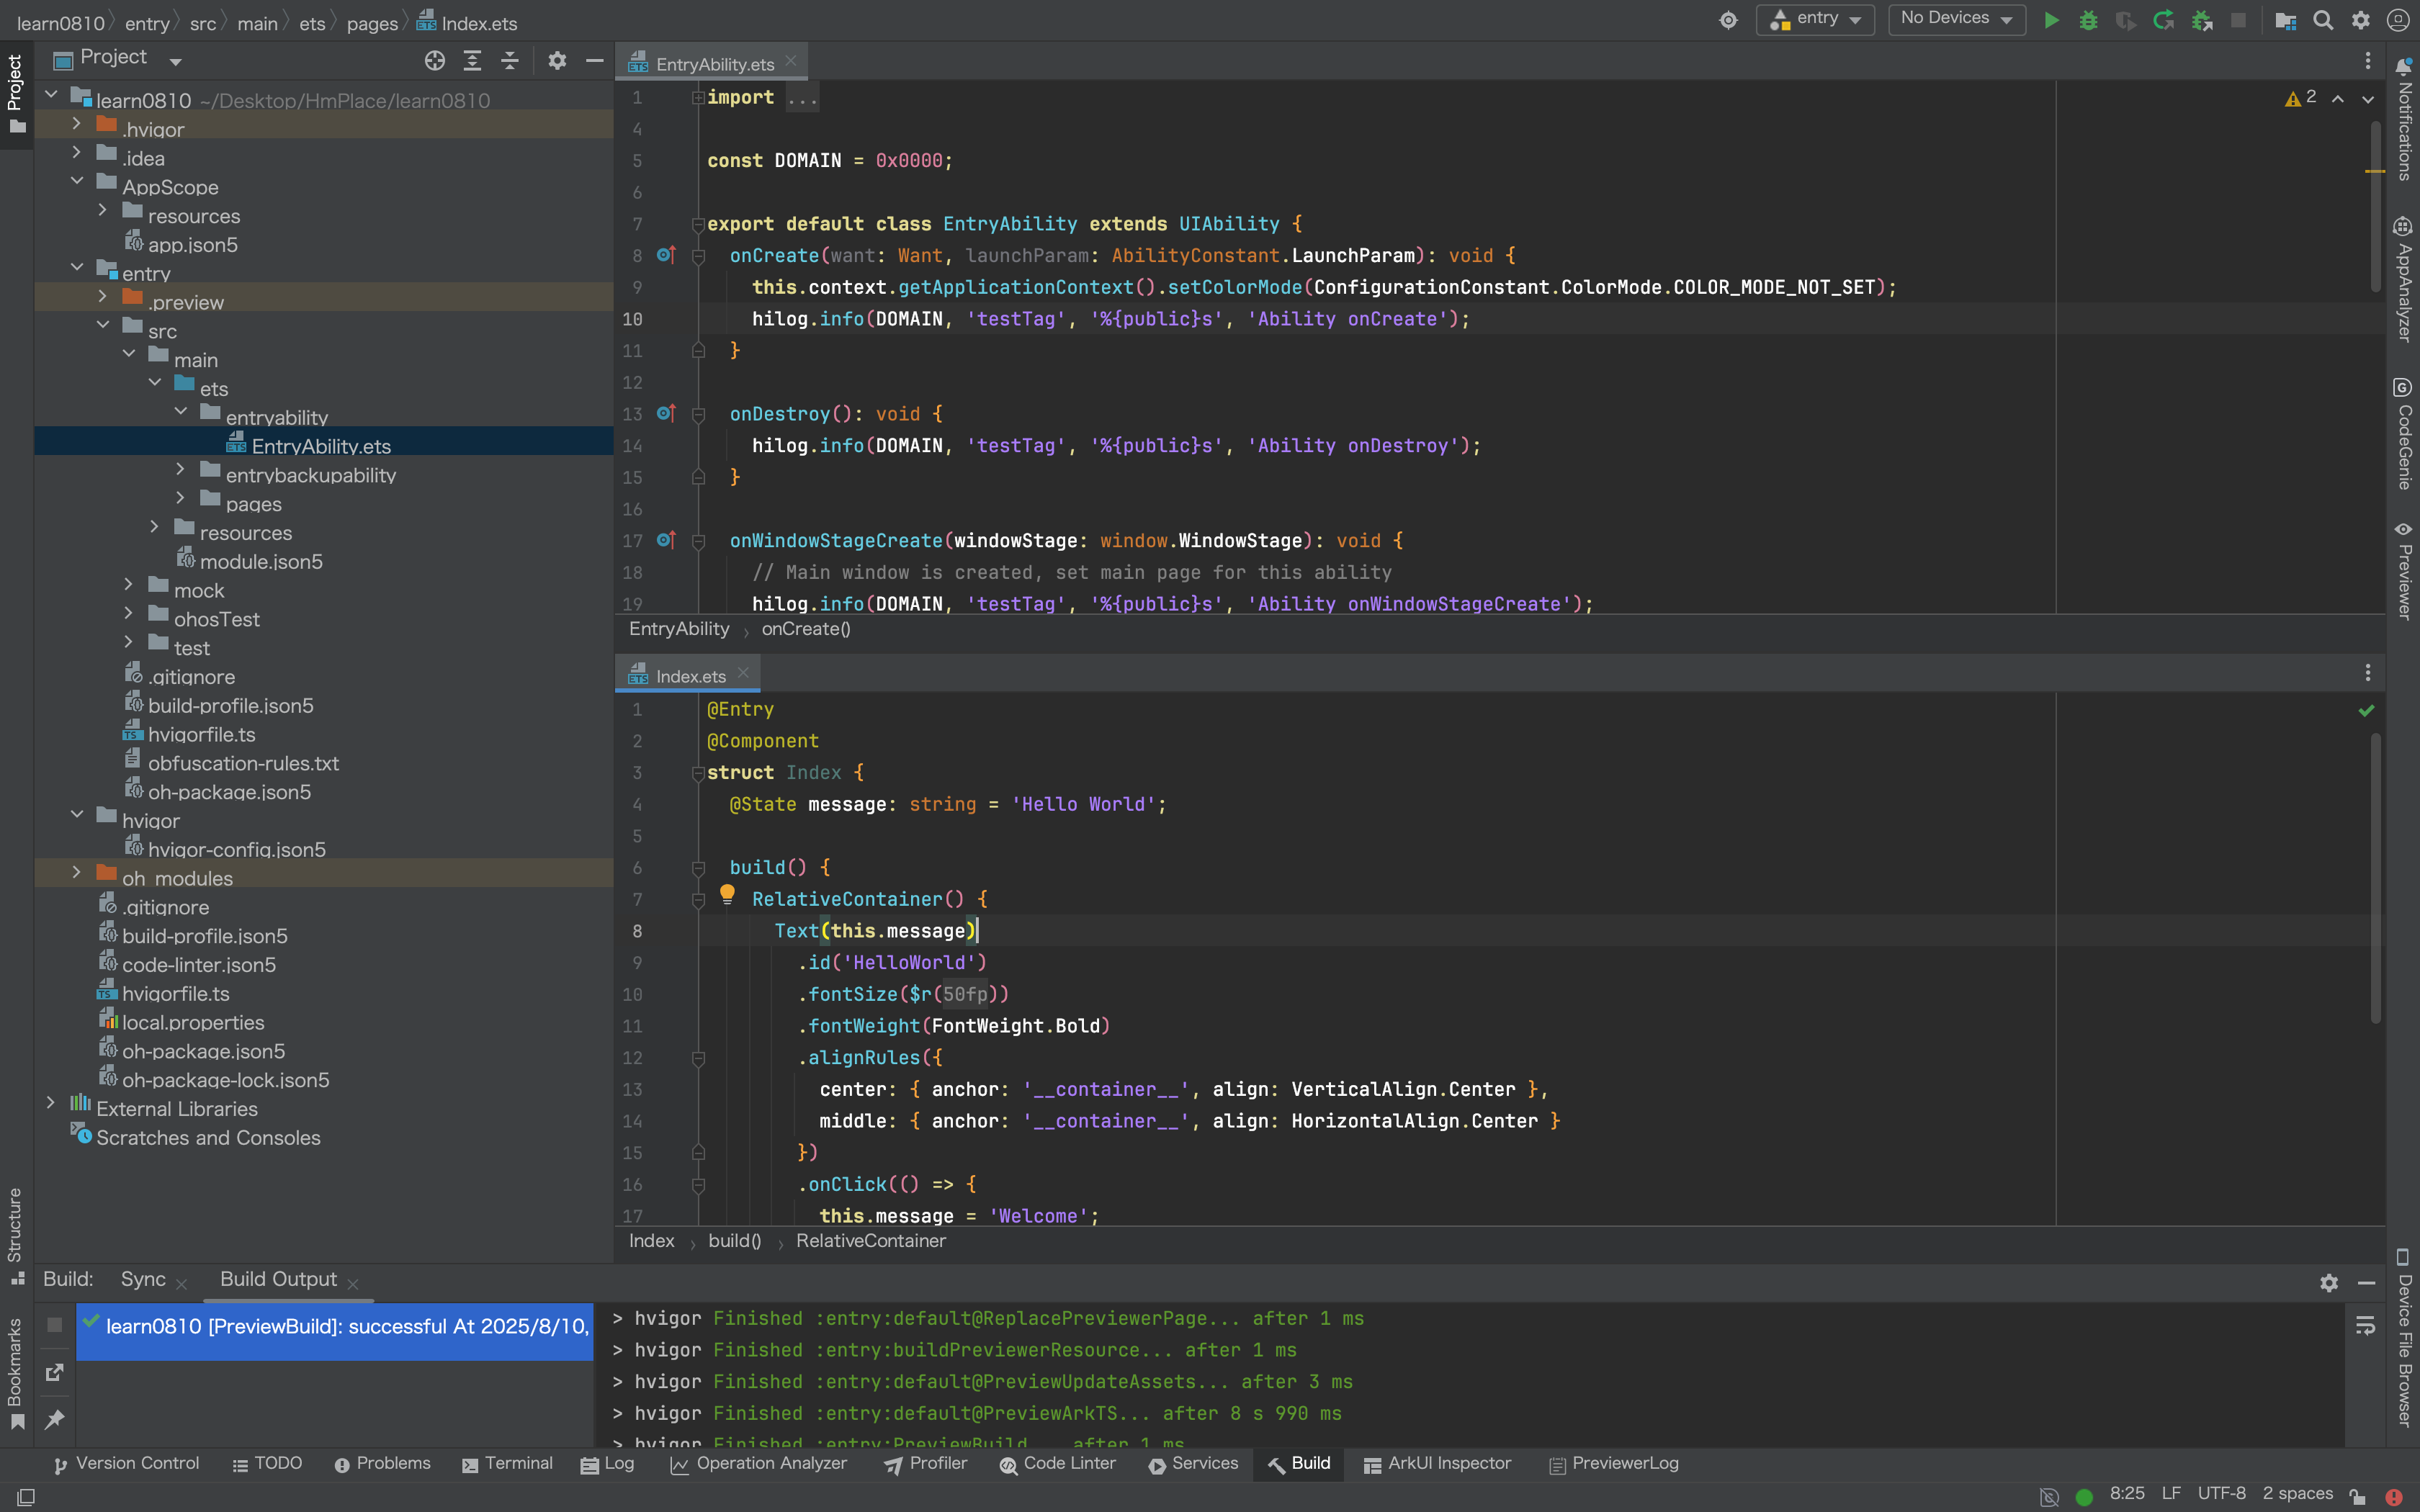Click attach debugger to process icon

pos(2201,20)
